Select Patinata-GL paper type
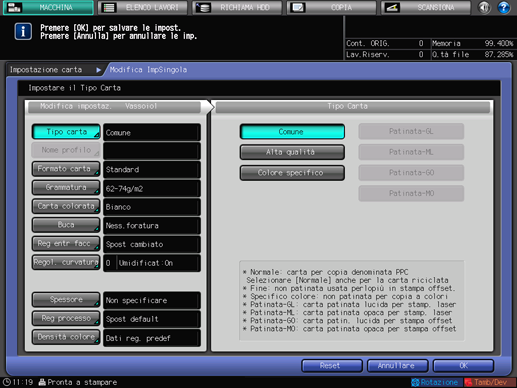Image resolution: width=517 pixels, height=388 pixels. 411,131
